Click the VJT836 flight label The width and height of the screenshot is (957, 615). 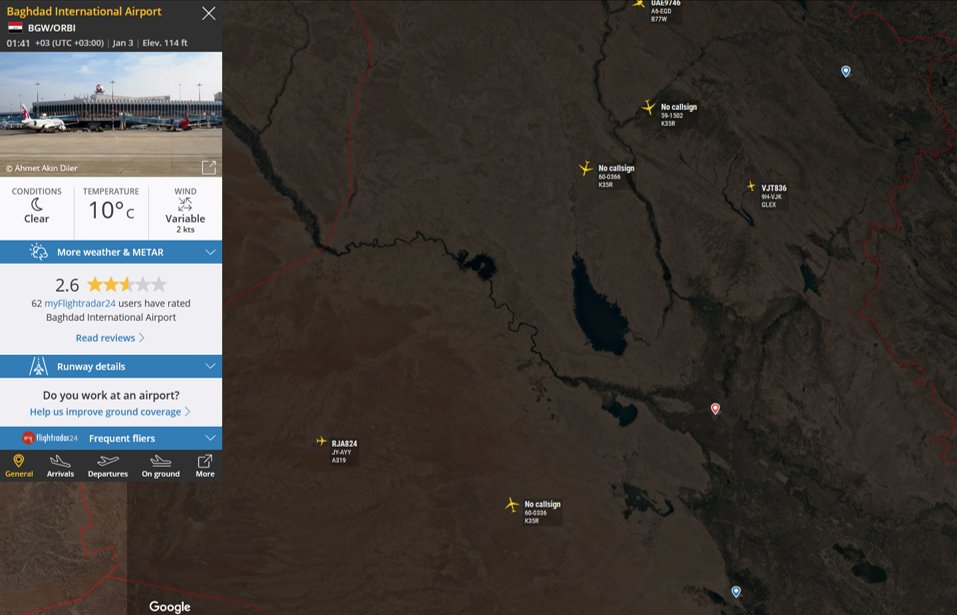pos(773,196)
